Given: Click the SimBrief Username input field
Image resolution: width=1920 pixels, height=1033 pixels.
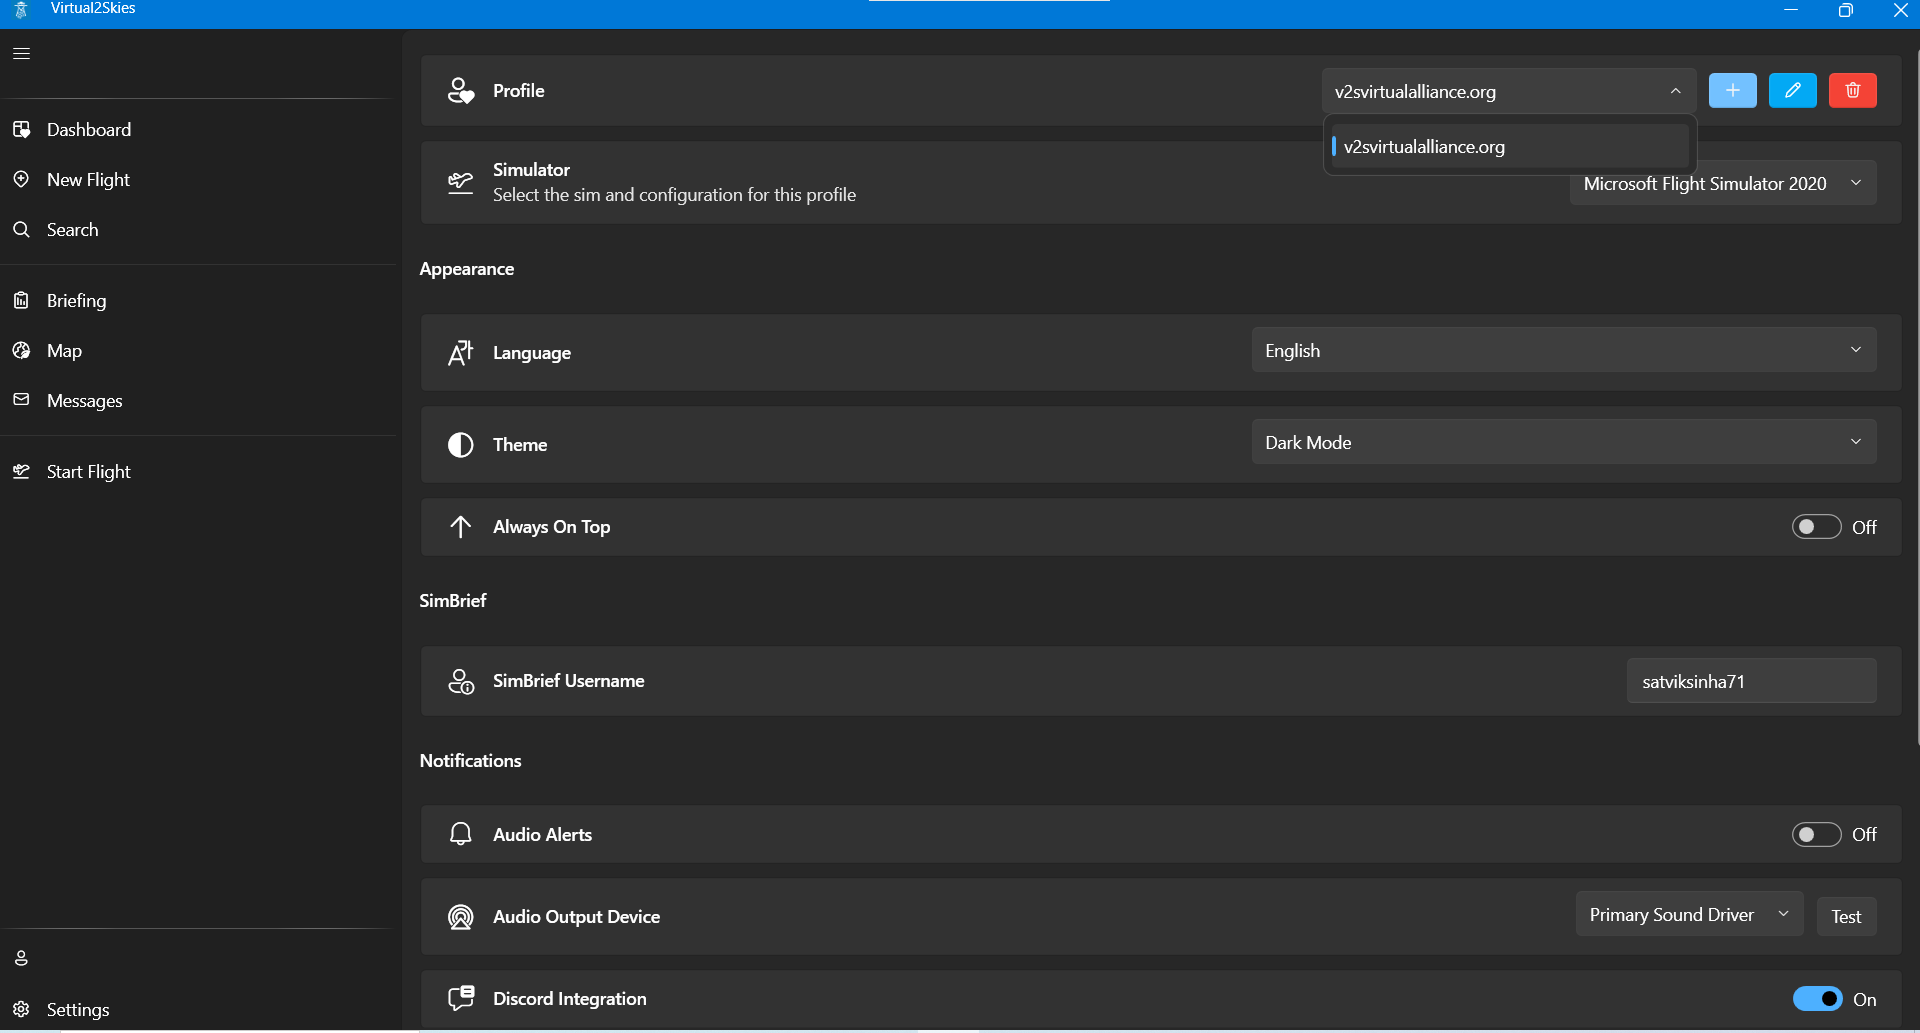Looking at the screenshot, I should pyautogui.click(x=1752, y=681).
